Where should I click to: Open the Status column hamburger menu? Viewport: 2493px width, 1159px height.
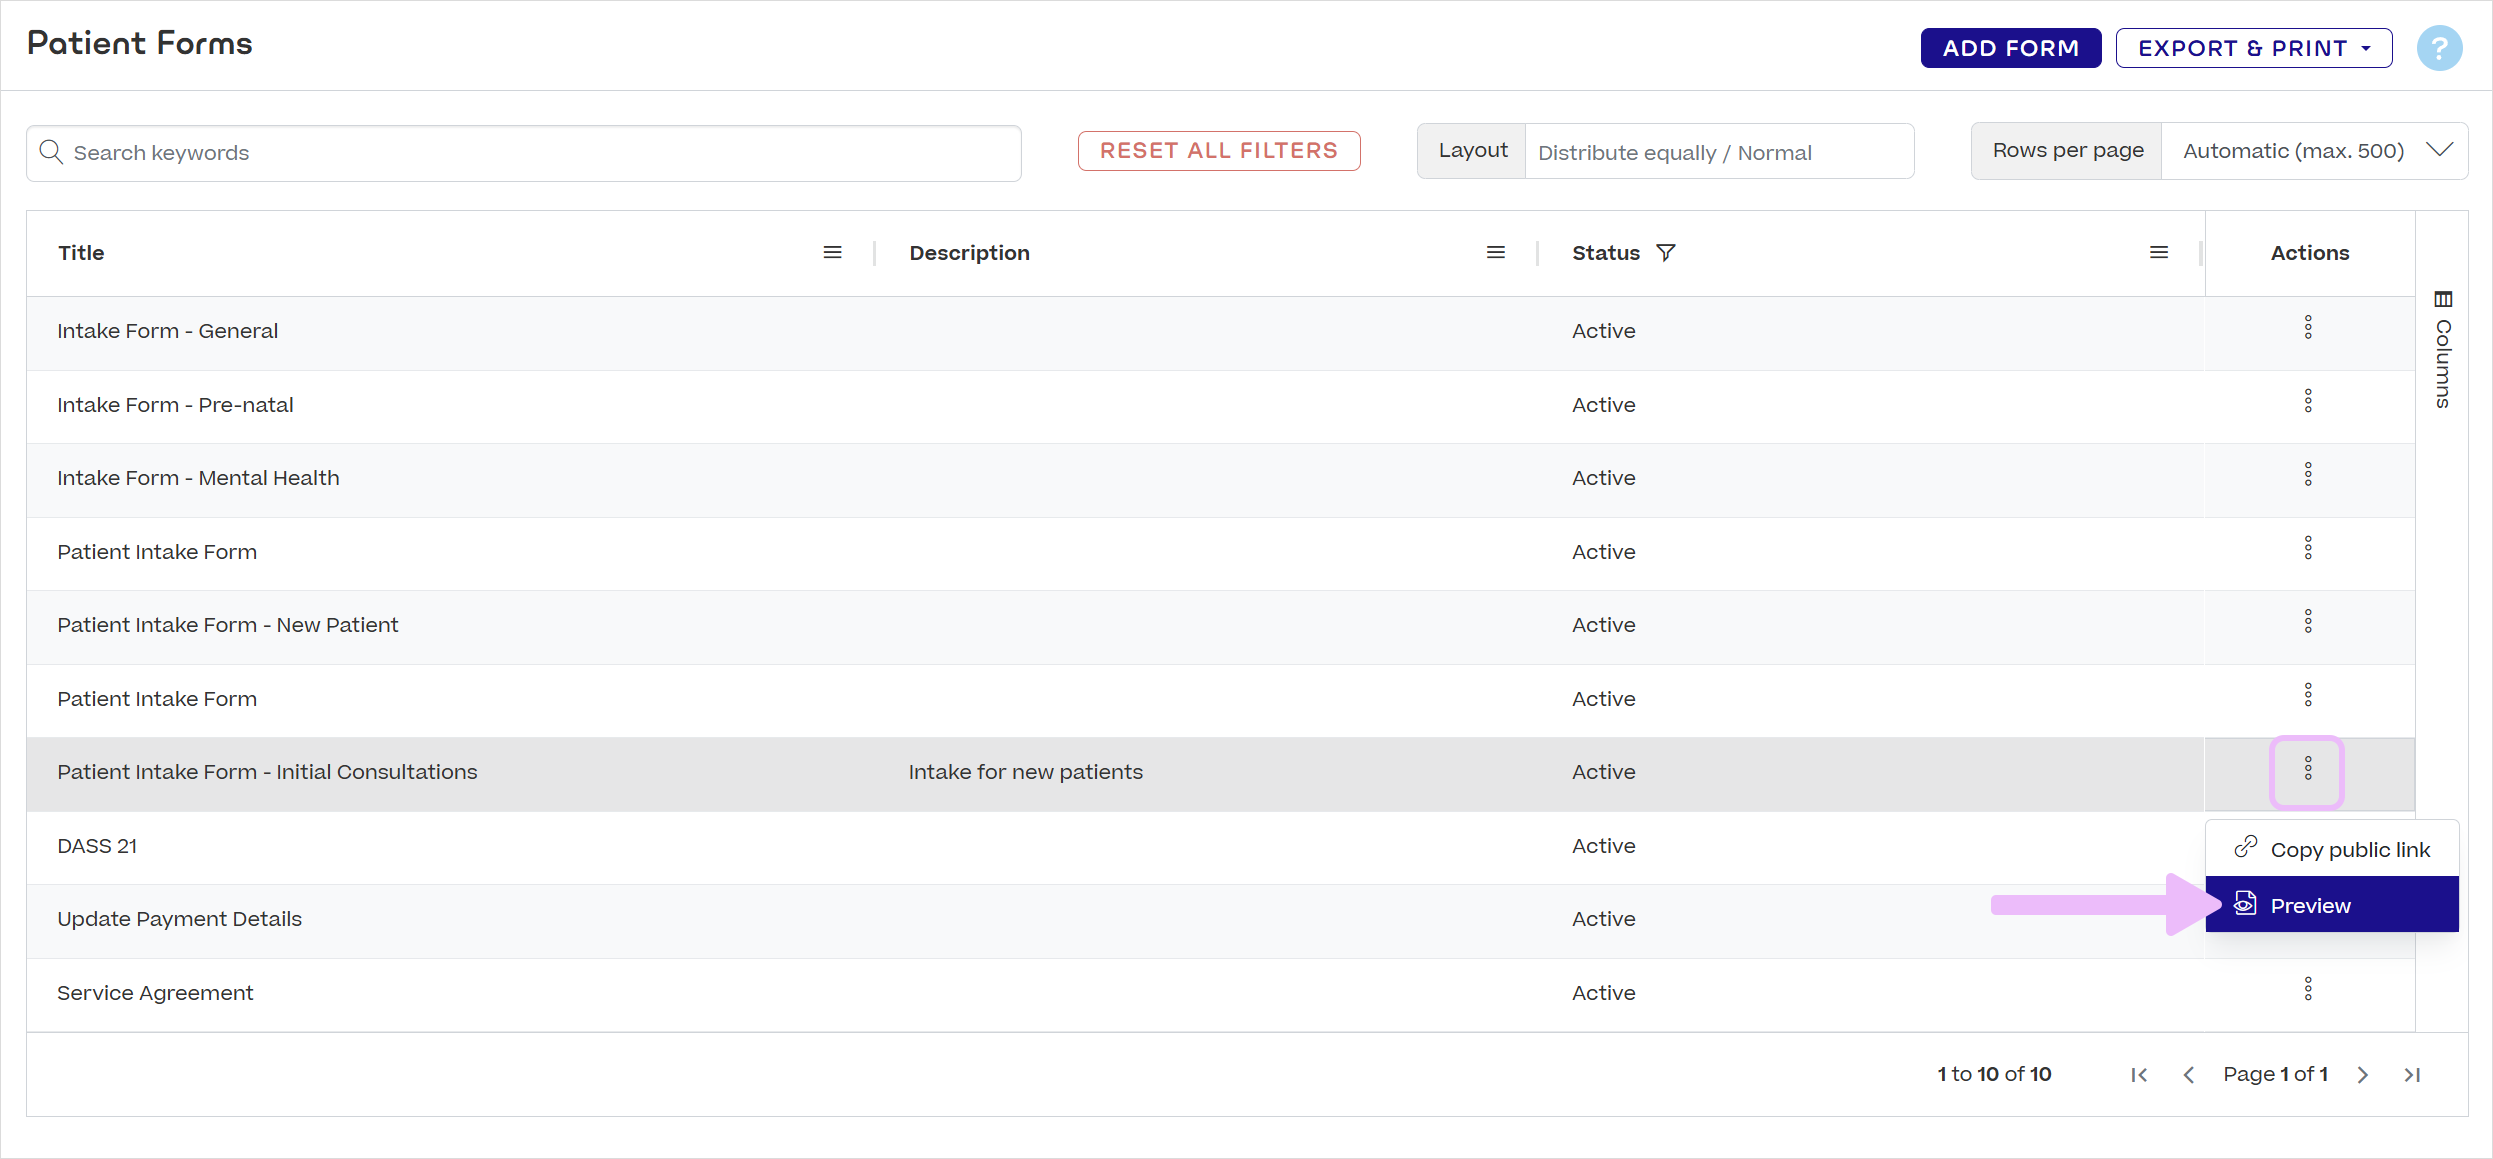2159,252
